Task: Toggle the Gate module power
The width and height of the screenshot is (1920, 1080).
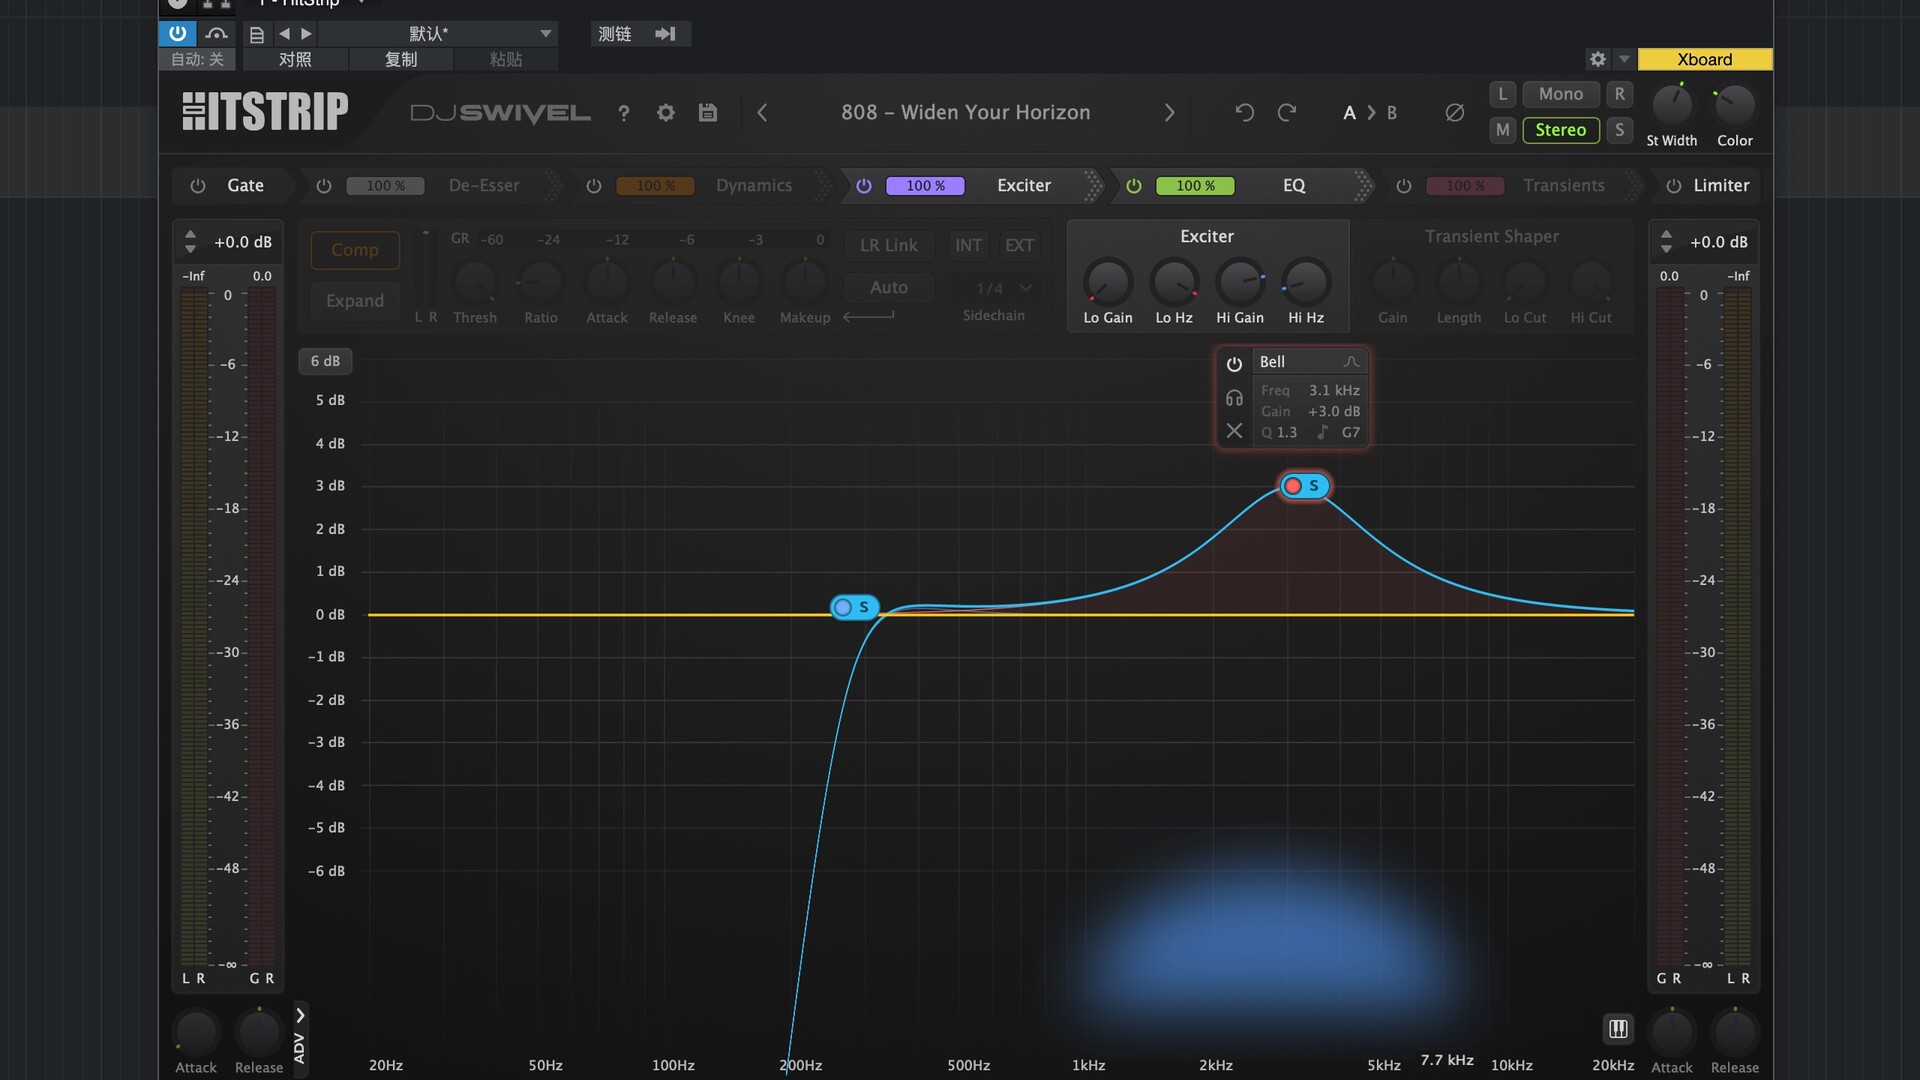Action: click(x=198, y=186)
